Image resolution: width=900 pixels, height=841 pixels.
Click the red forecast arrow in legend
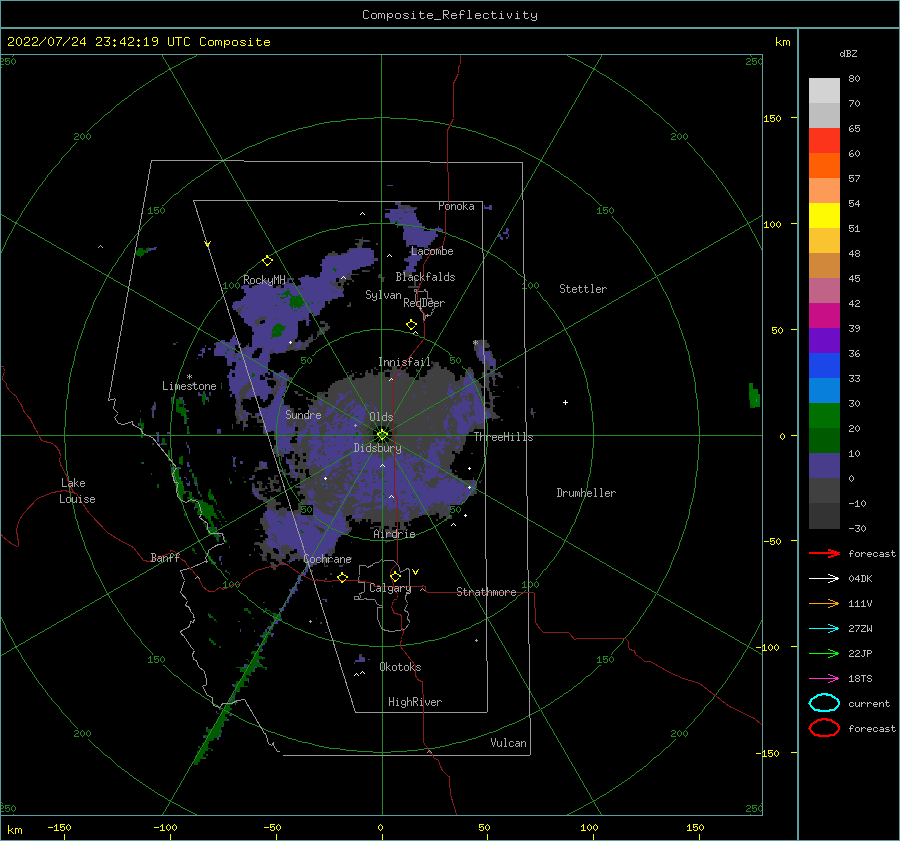824,553
